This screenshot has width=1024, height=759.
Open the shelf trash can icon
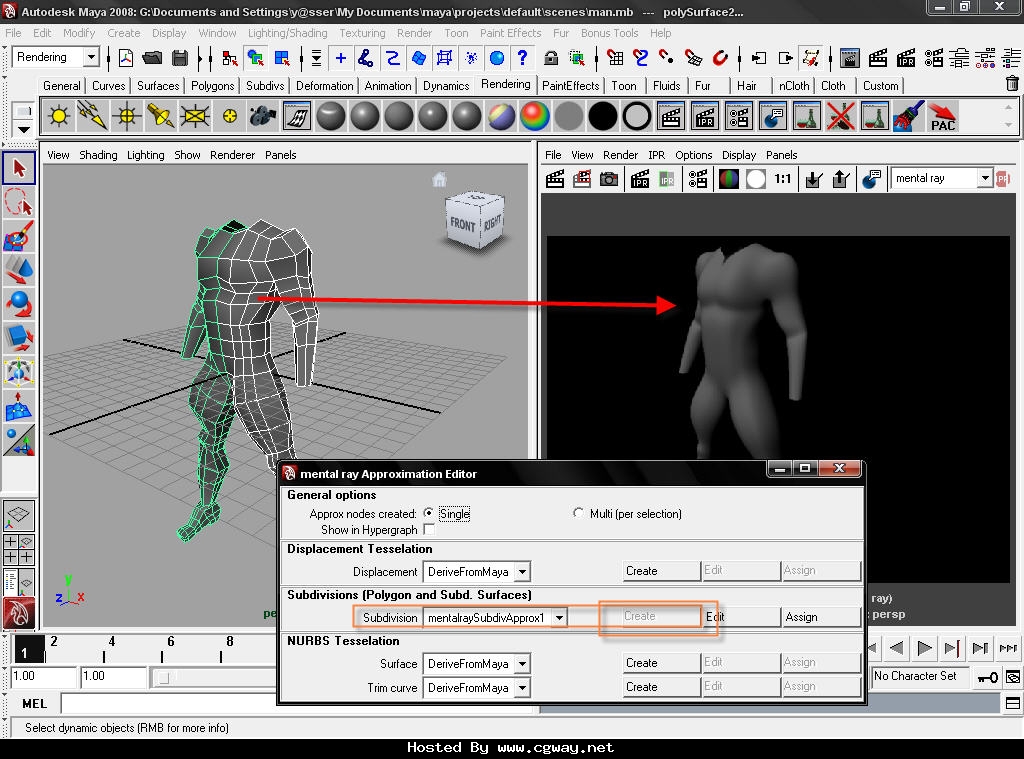tap(1012, 84)
